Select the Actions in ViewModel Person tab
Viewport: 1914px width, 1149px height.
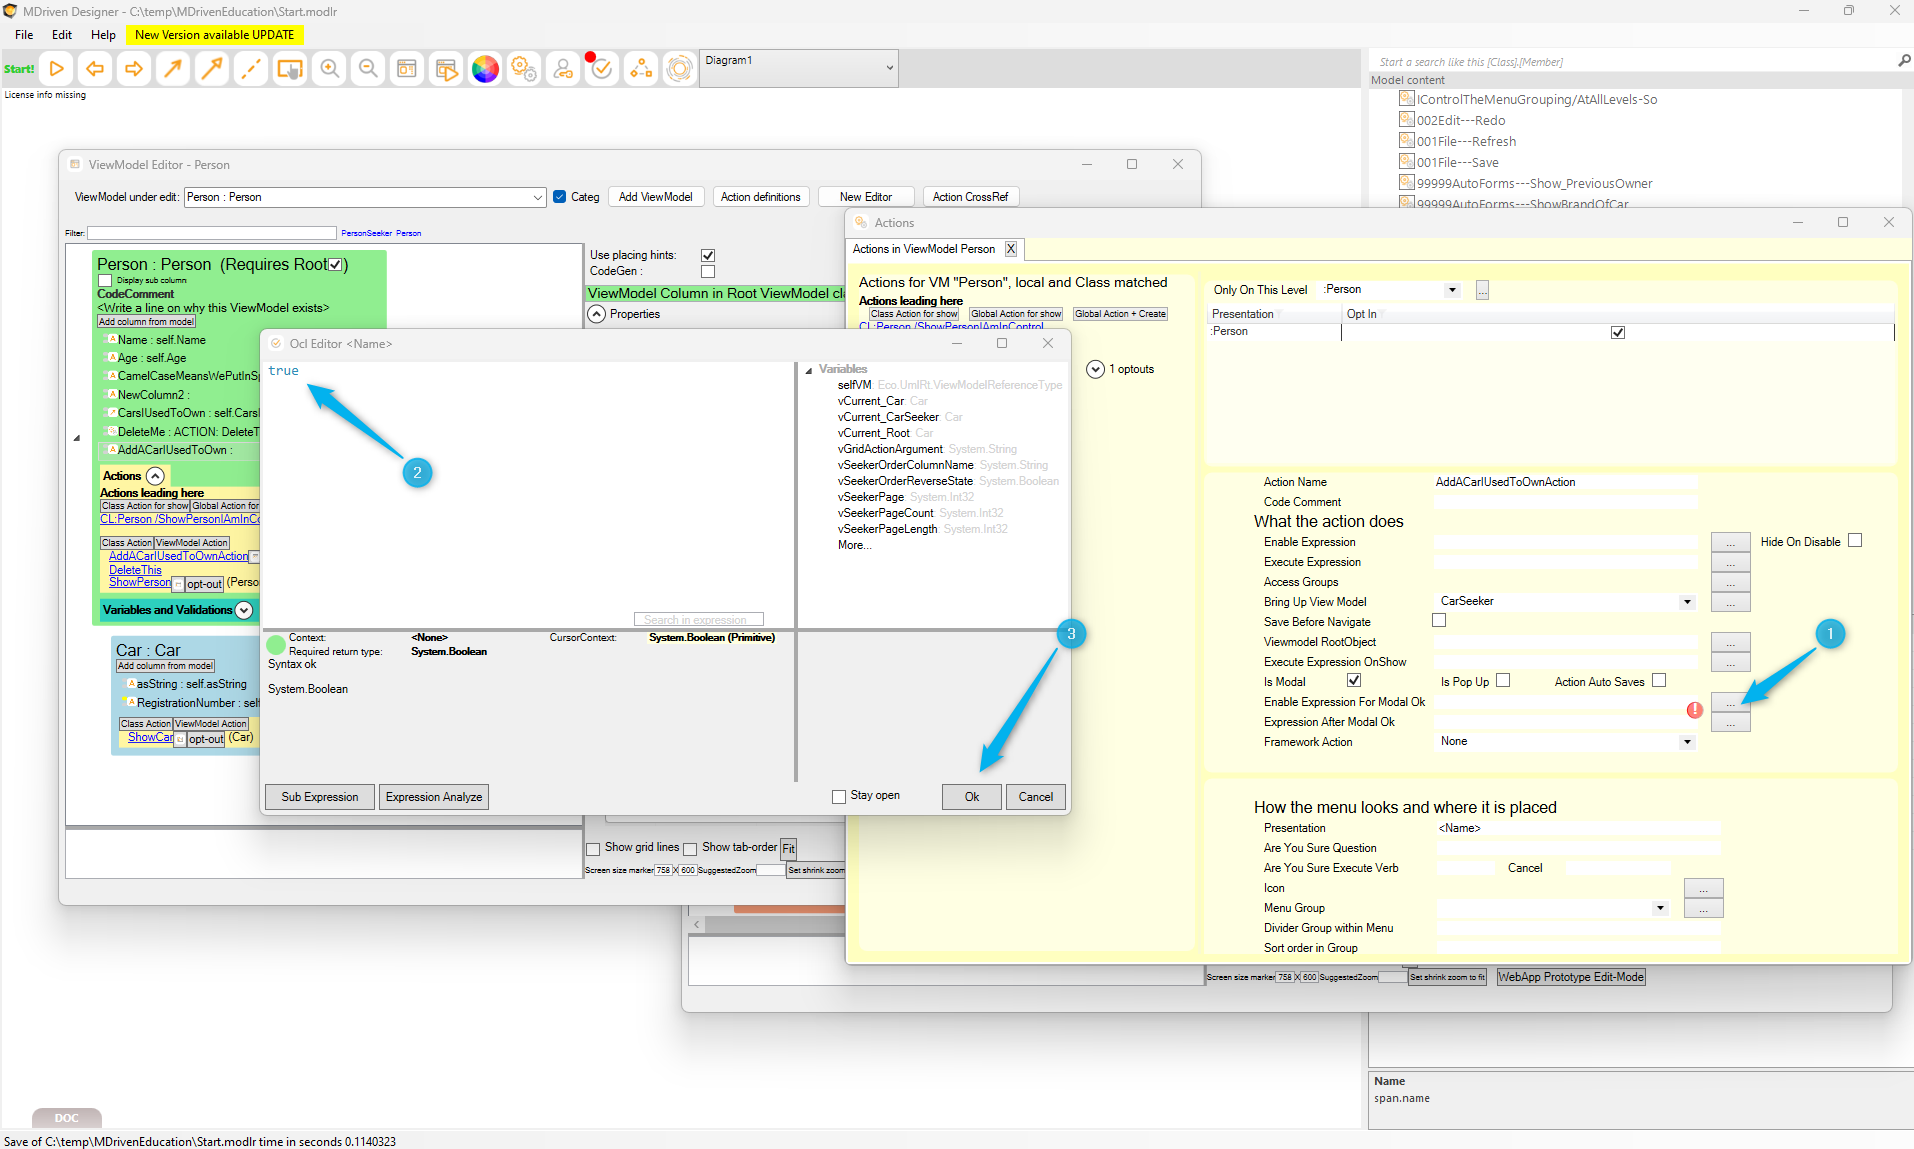click(923, 249)
